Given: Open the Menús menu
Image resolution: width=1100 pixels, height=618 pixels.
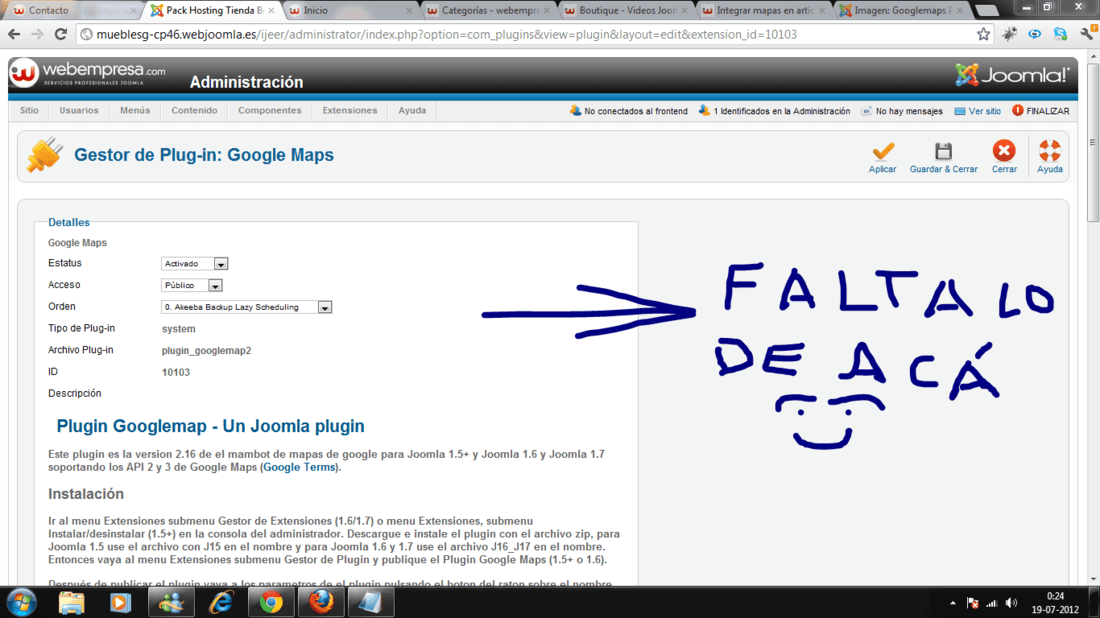Looking at the screenshot, I should click(135, 110).
